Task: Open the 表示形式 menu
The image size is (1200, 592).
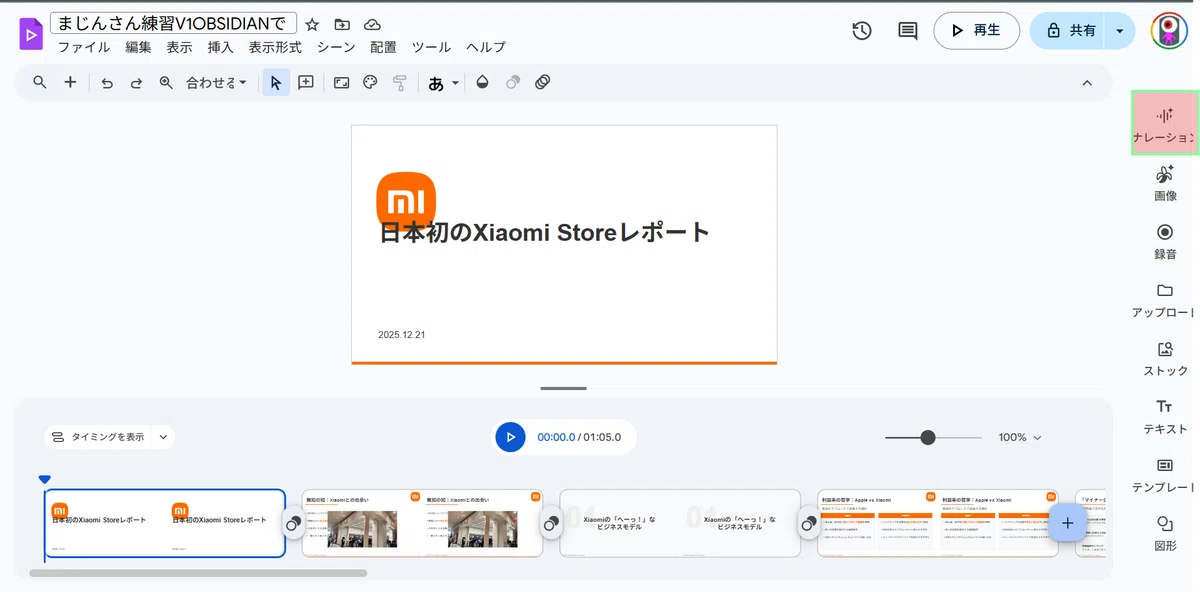Action: point(275,47)
